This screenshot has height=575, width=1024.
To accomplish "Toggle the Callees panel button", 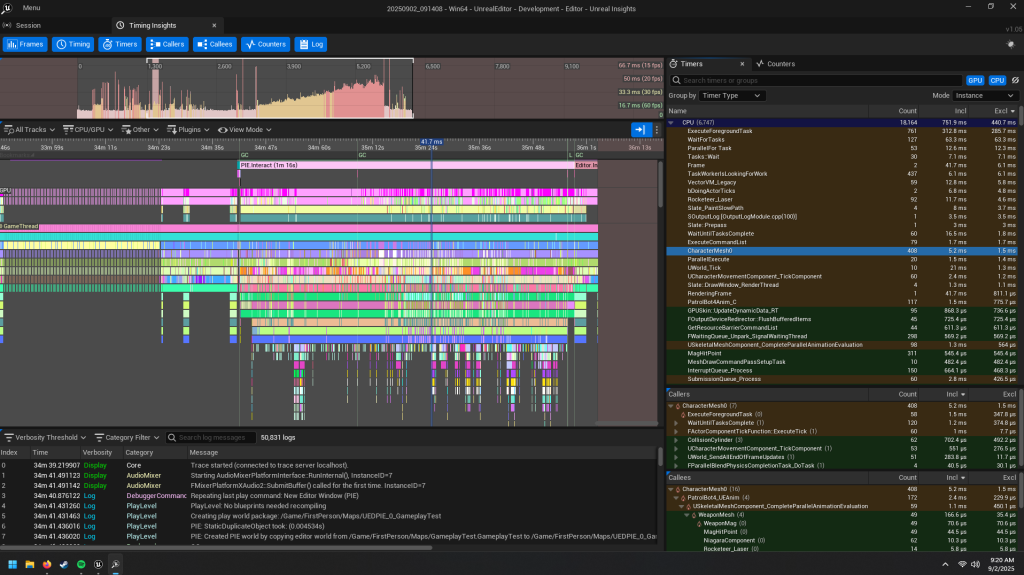I will pyautogui.click(x=215, y=44).
